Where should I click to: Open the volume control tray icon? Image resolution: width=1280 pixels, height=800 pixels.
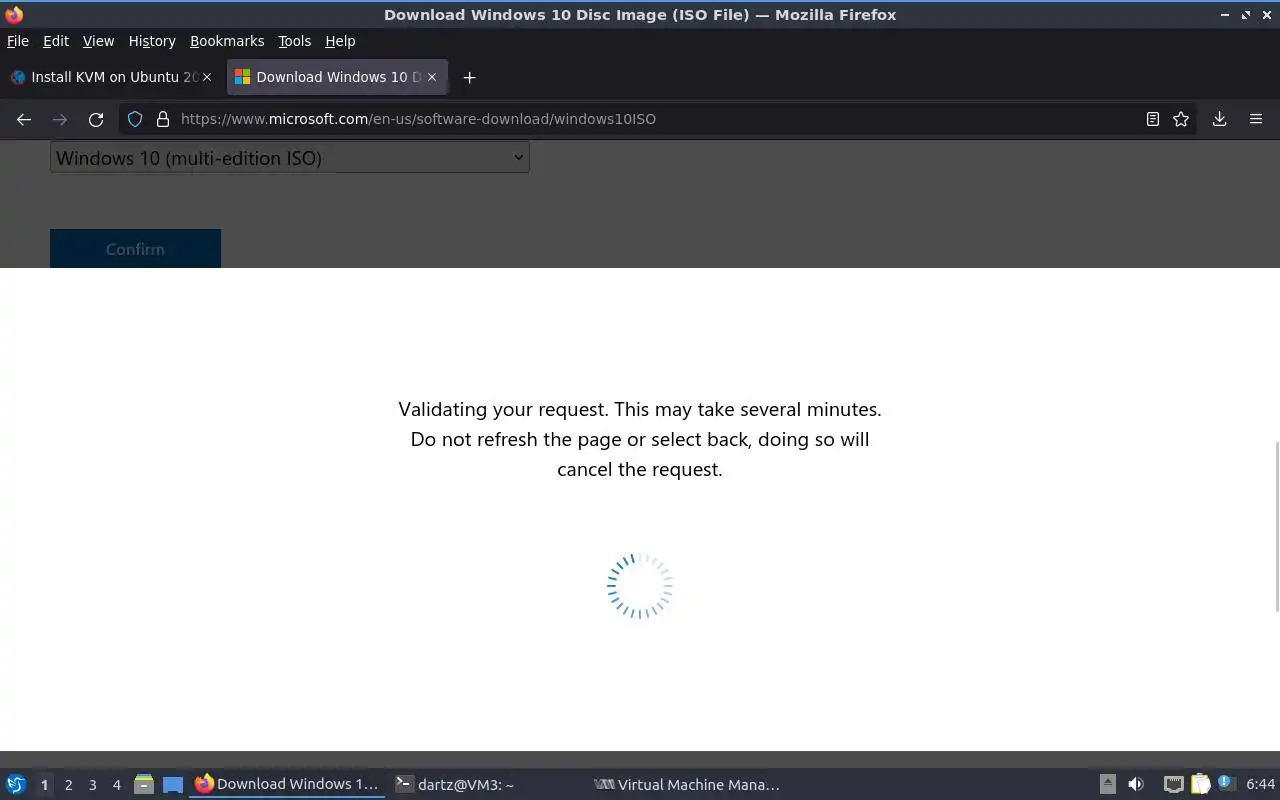1136,785
